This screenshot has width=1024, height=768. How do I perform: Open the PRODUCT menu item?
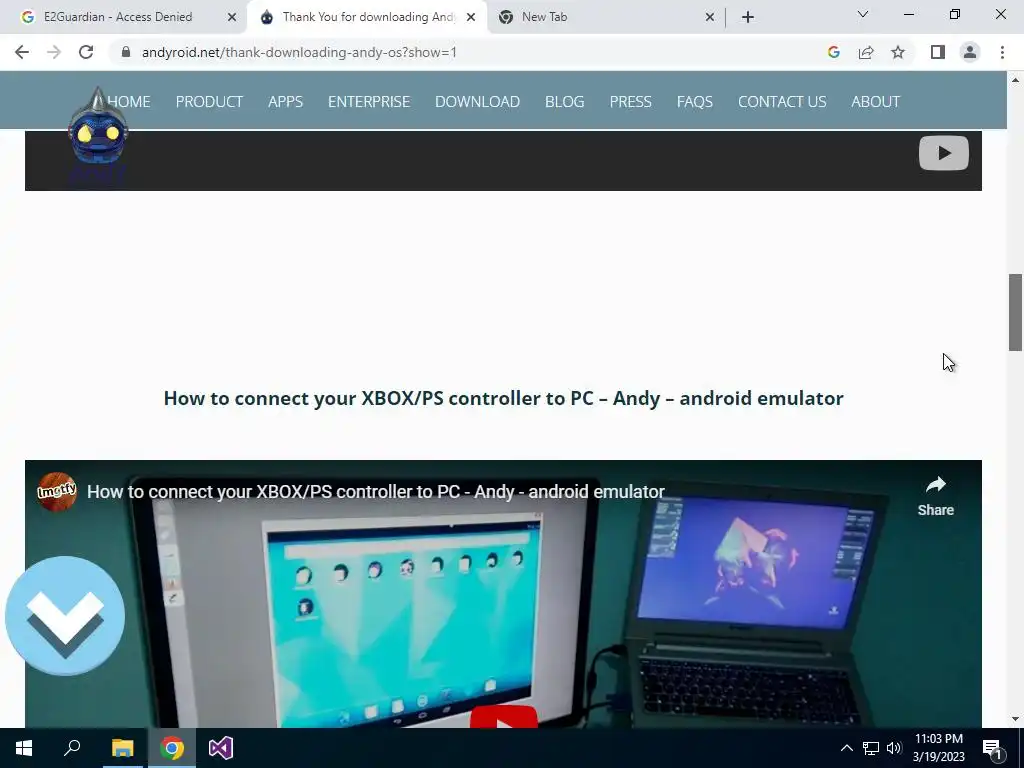pos(209,102)
